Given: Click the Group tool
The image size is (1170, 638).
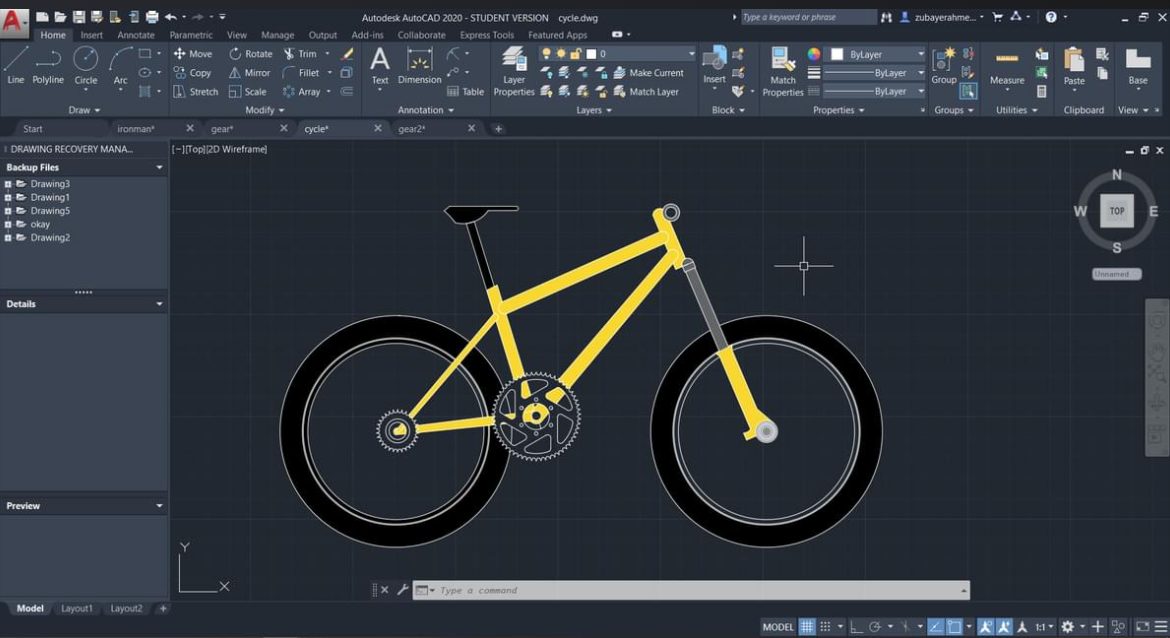Looking at the screenshot, I should point(944,65).
